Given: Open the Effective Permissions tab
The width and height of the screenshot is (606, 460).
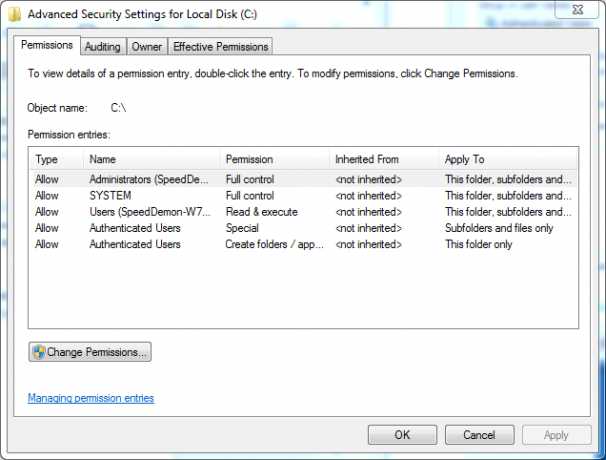Looking at the screenshot, I should pos(220,47).
